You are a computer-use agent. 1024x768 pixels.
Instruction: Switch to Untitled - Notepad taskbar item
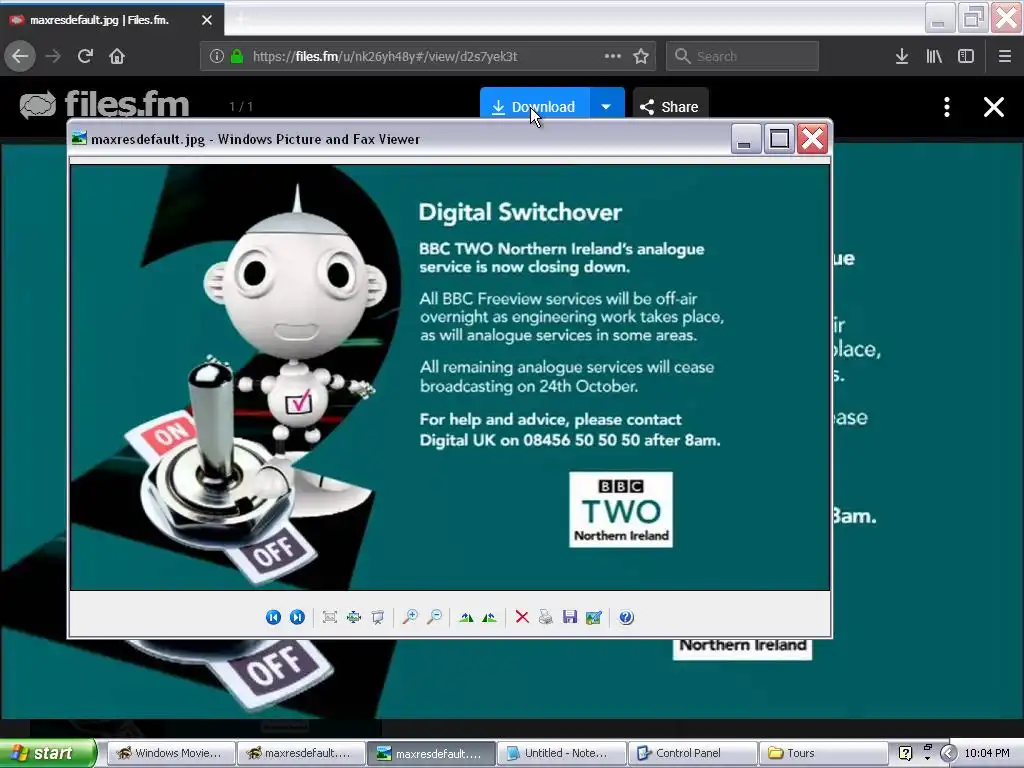coord(561,753)
